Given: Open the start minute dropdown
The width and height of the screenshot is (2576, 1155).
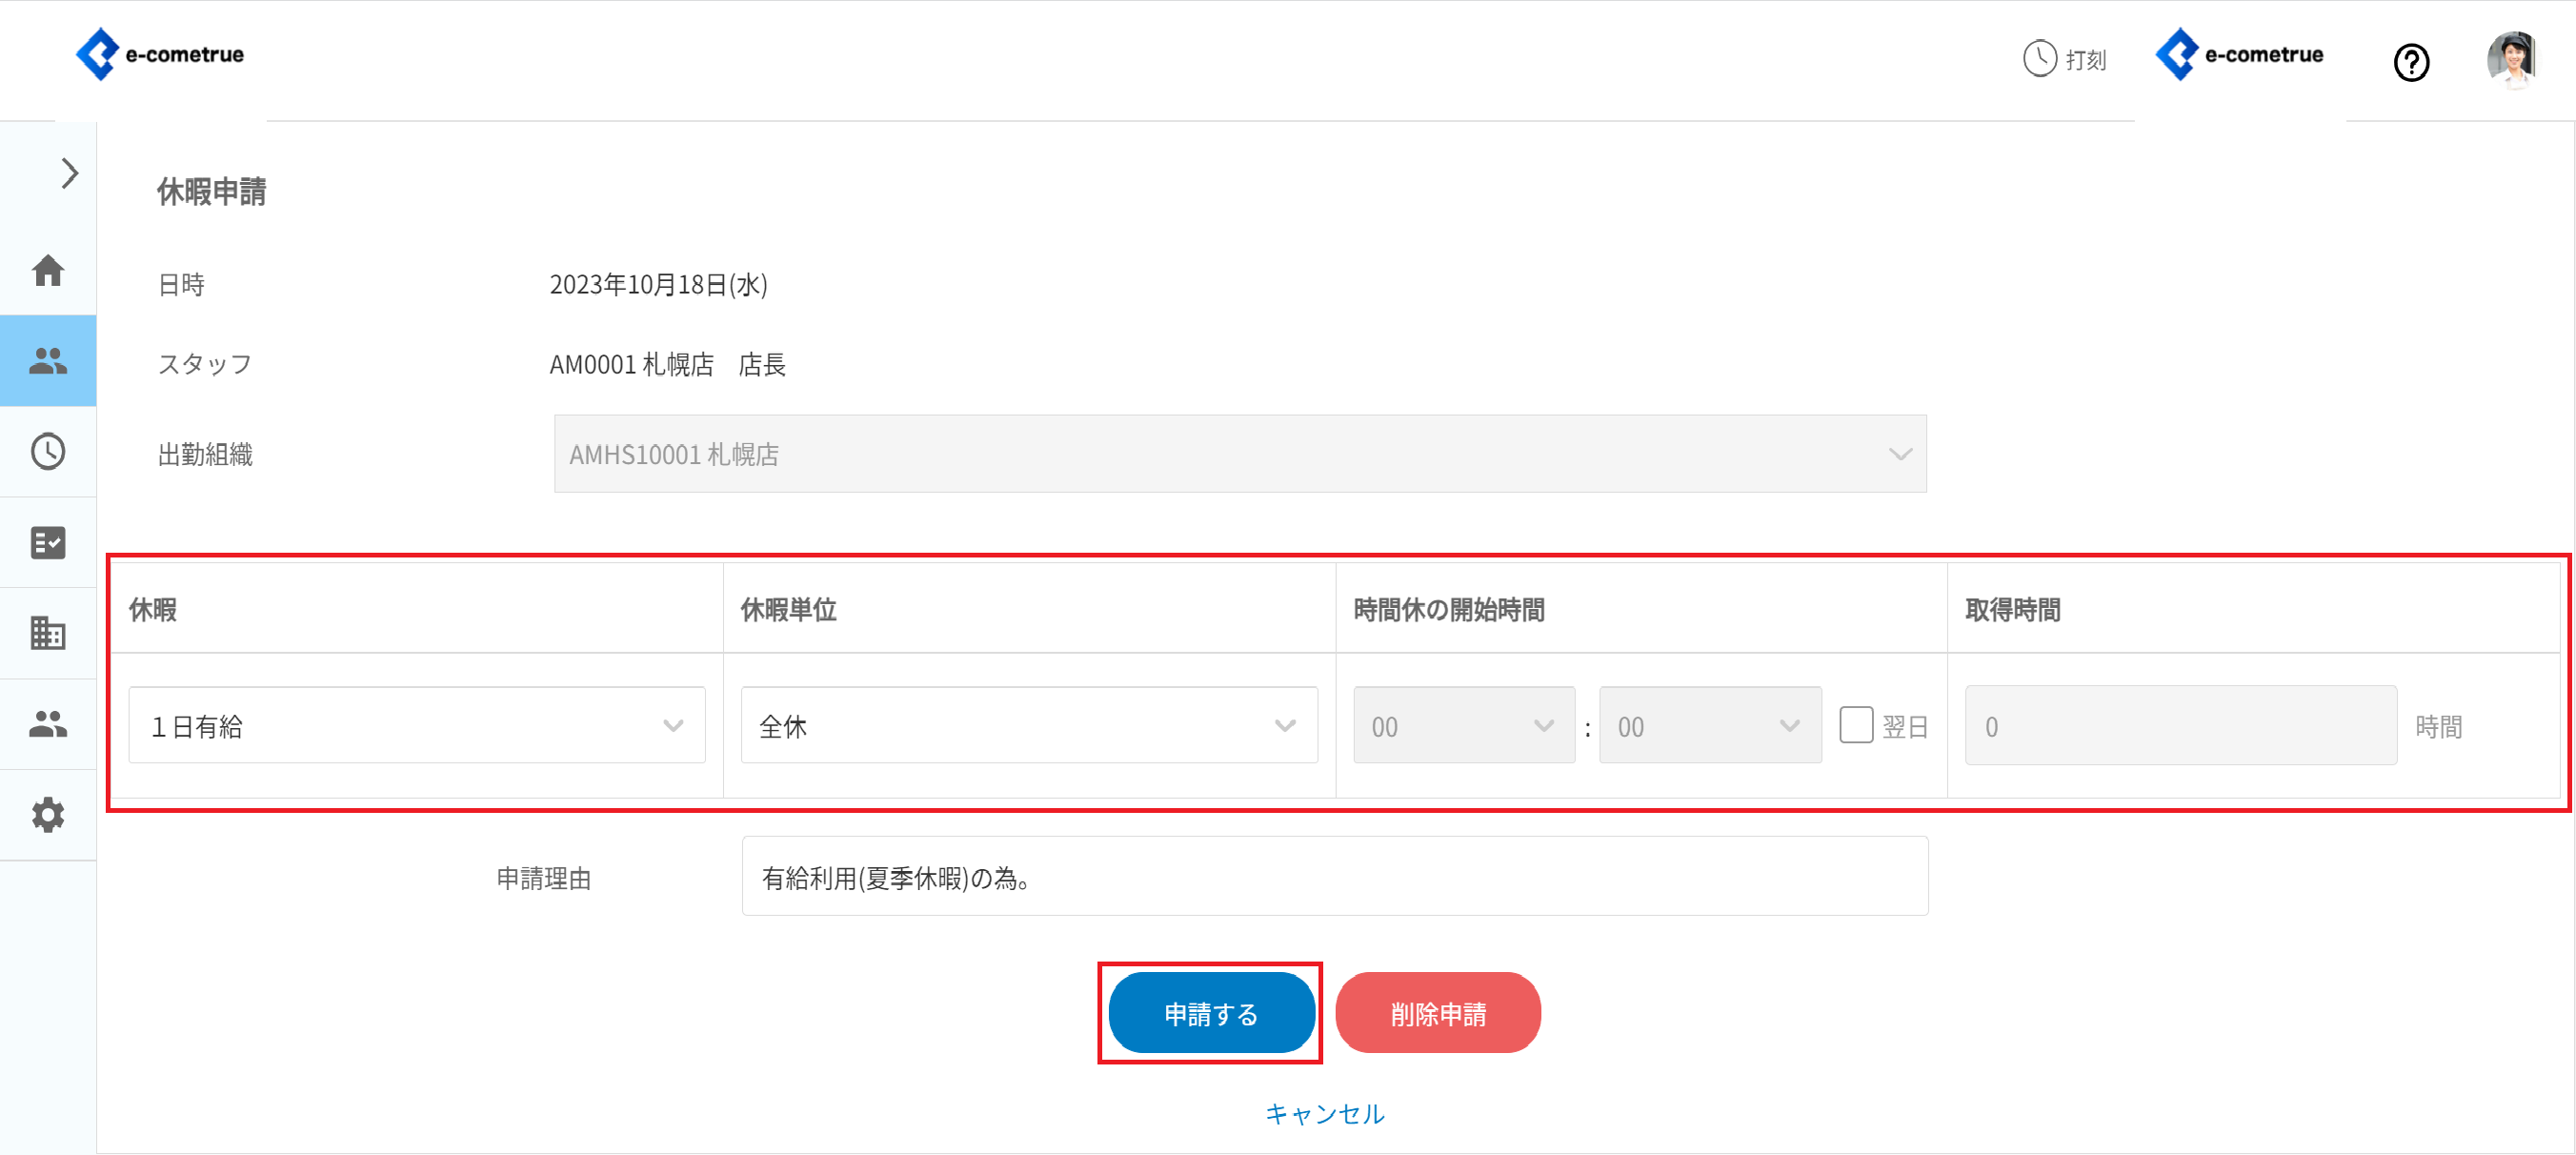Looking at the screenshot, I should (x=1709, y=726).
